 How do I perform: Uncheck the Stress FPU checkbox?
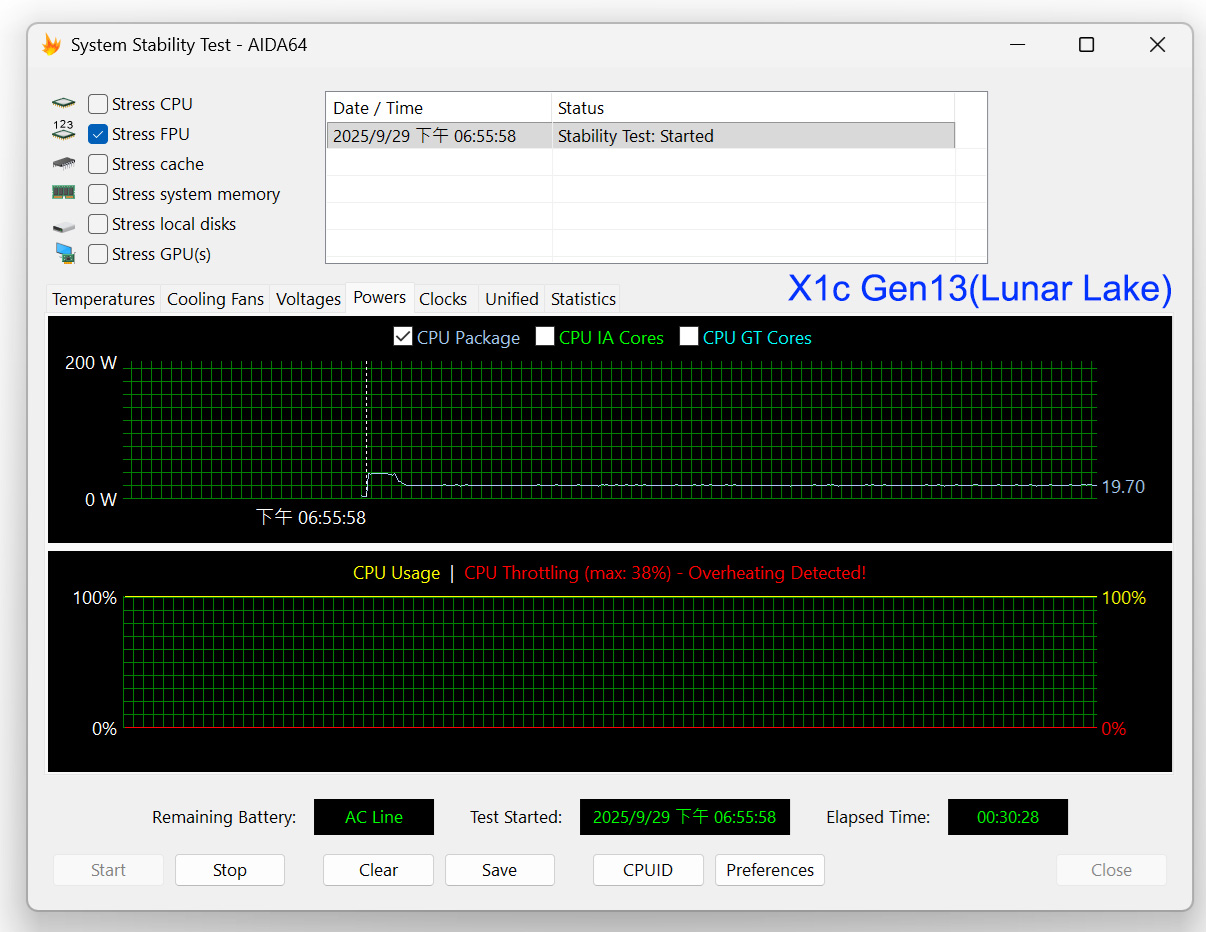[98, 134]
